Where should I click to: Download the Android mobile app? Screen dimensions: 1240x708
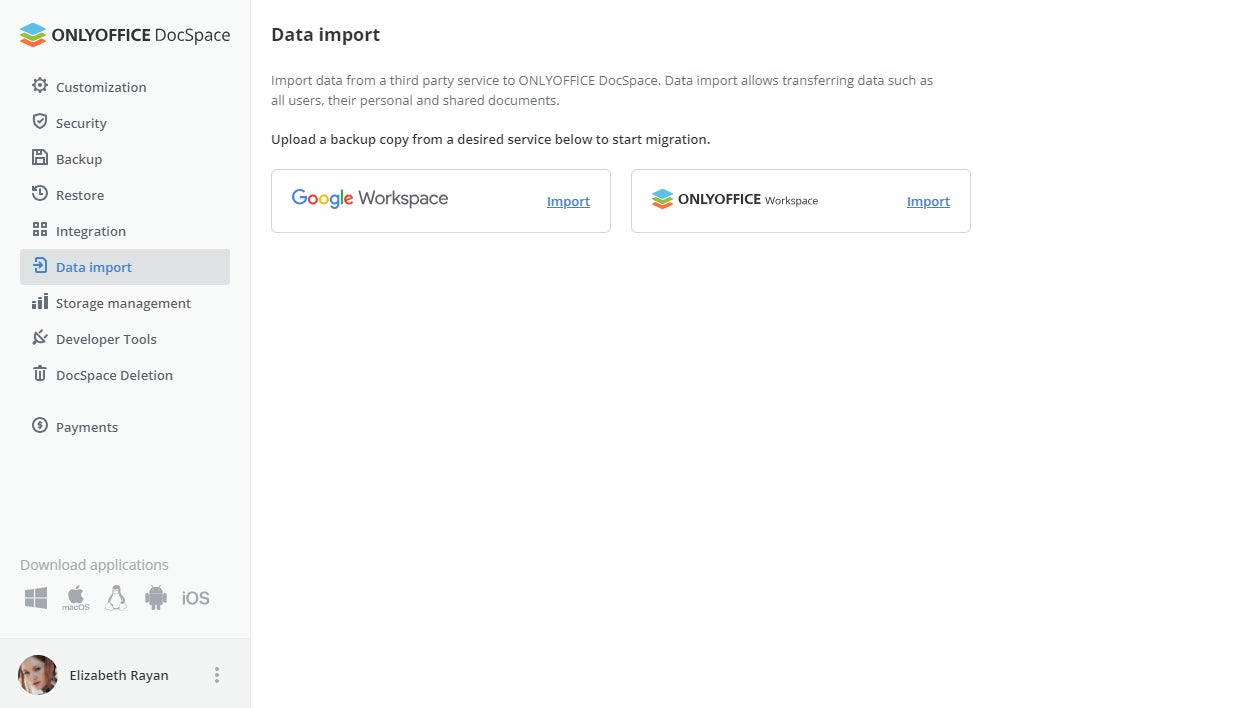click(x=156, y=598)
